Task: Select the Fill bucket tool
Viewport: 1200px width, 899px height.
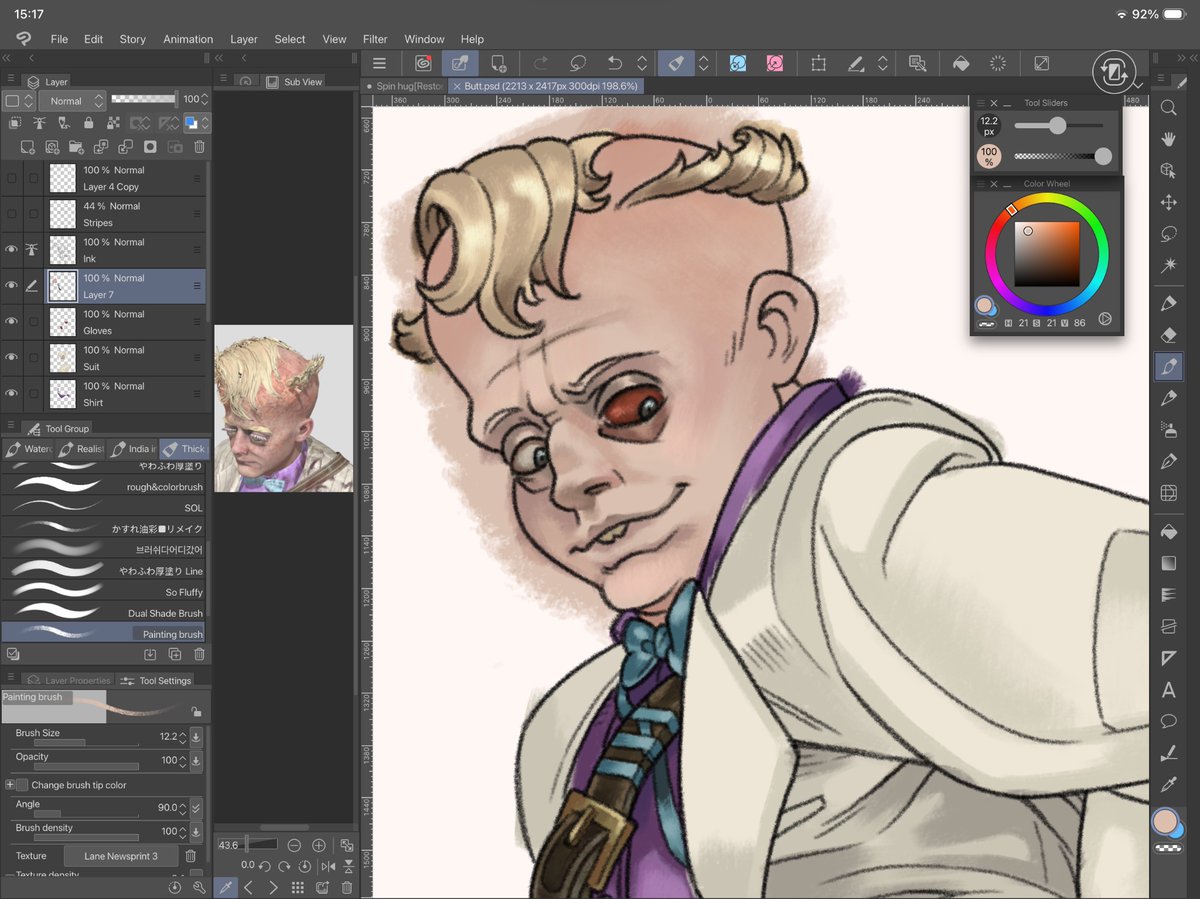Action: (x=1168, y=532)
